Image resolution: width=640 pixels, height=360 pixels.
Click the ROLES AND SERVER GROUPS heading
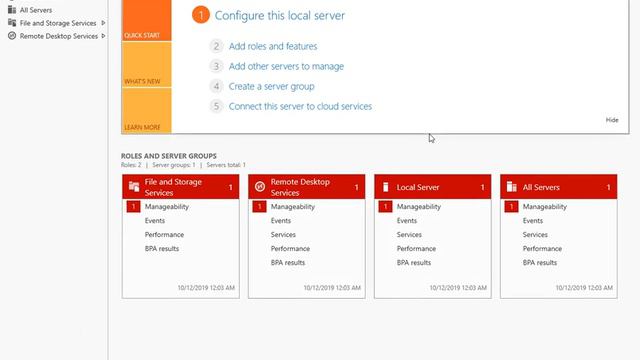coord(169,156)
